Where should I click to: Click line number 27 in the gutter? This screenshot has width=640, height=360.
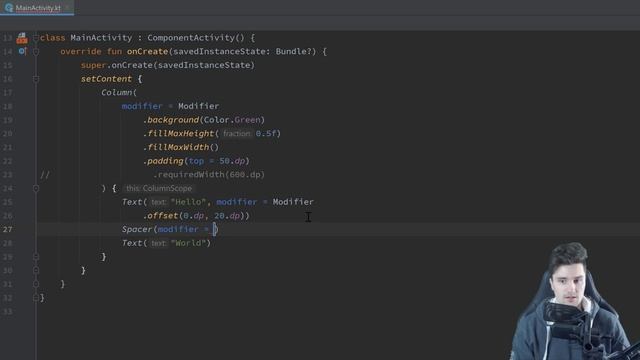tap(8, 229)
